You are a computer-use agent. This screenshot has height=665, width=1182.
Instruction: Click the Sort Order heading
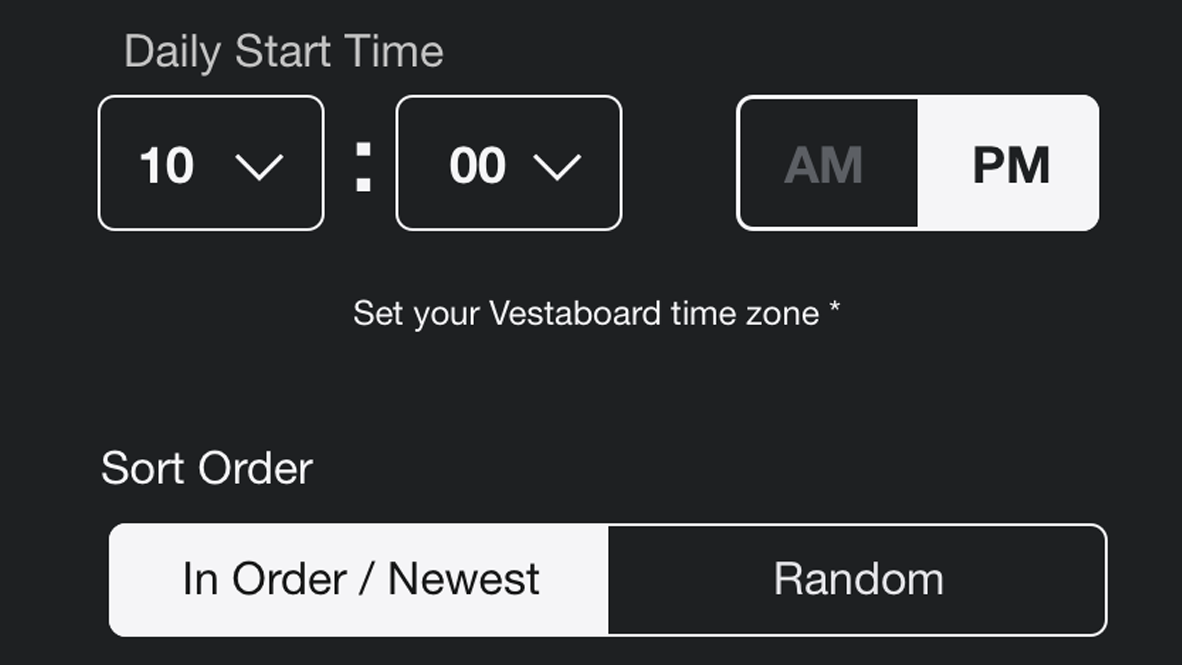(207, 468)
